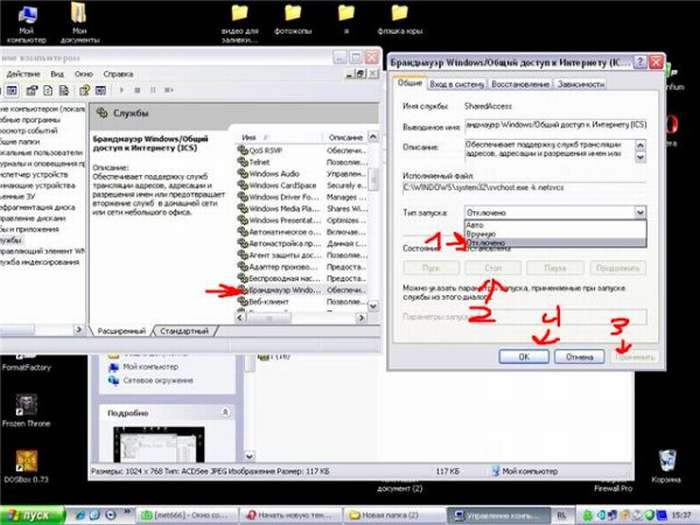Select the фотожопы desktop folder

(293, 20)
